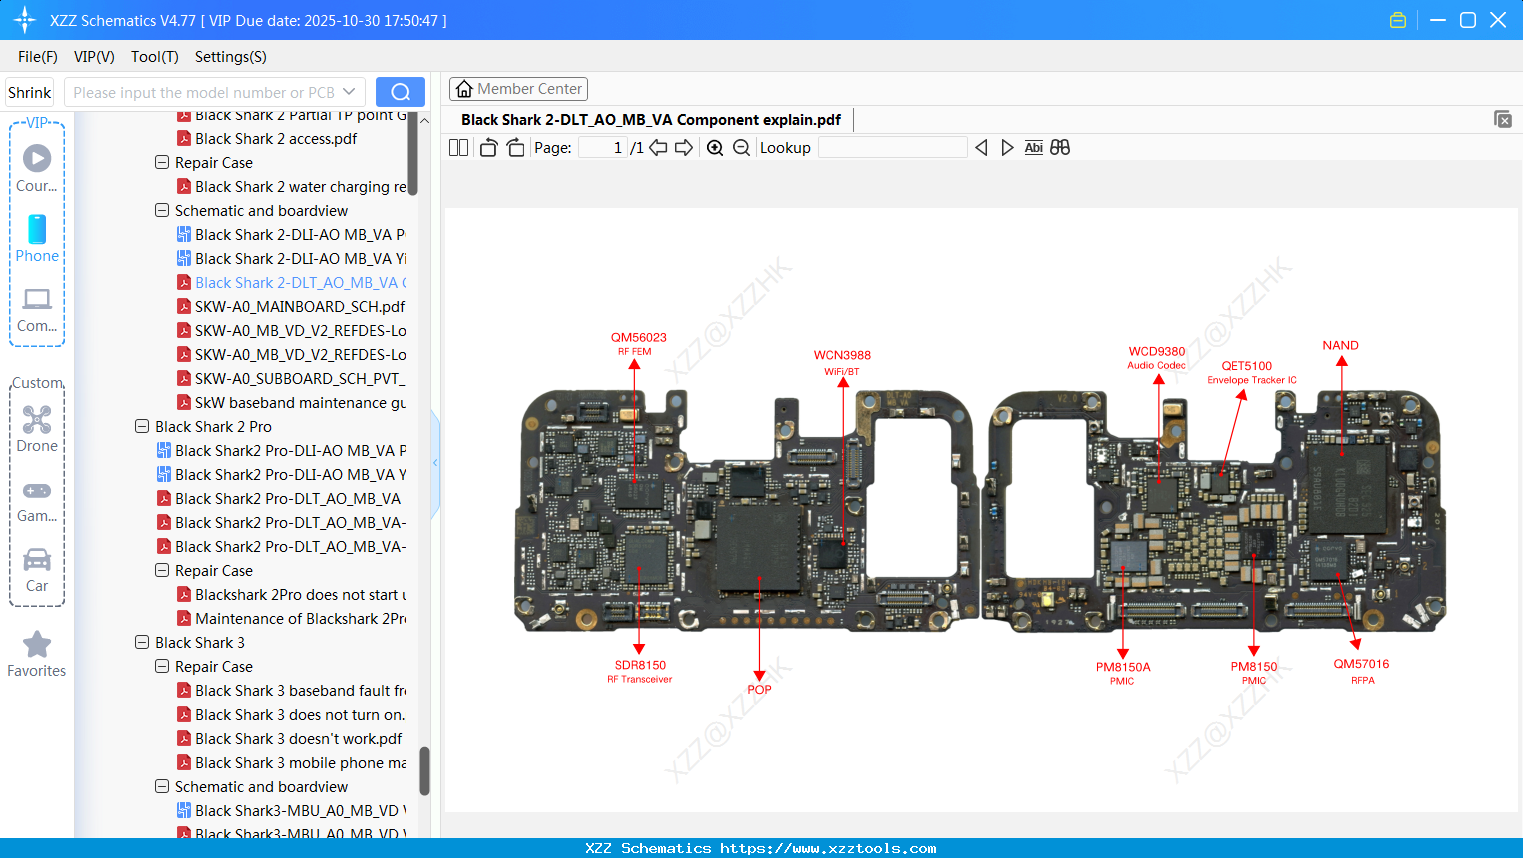
Task: Collapse the Black Shark 2 Pro node
Action: tap(141, 426)
